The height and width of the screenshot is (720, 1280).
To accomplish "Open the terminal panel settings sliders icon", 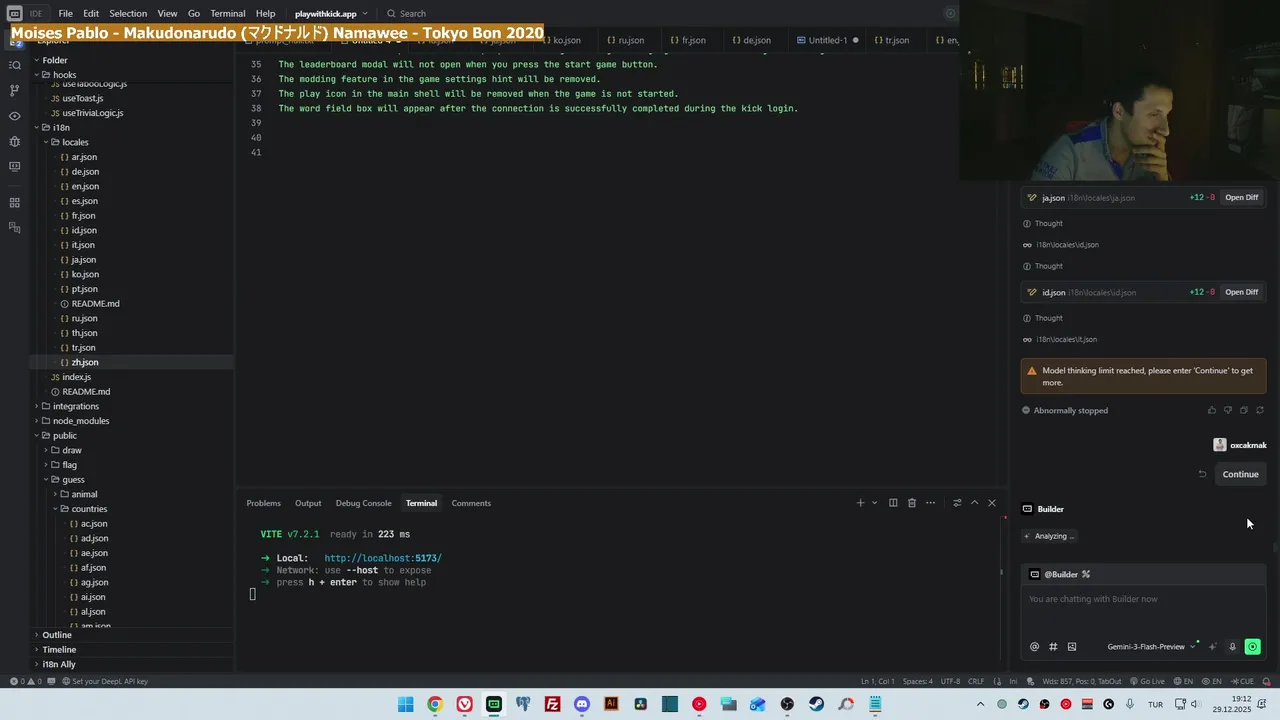I will coord(957,503).
